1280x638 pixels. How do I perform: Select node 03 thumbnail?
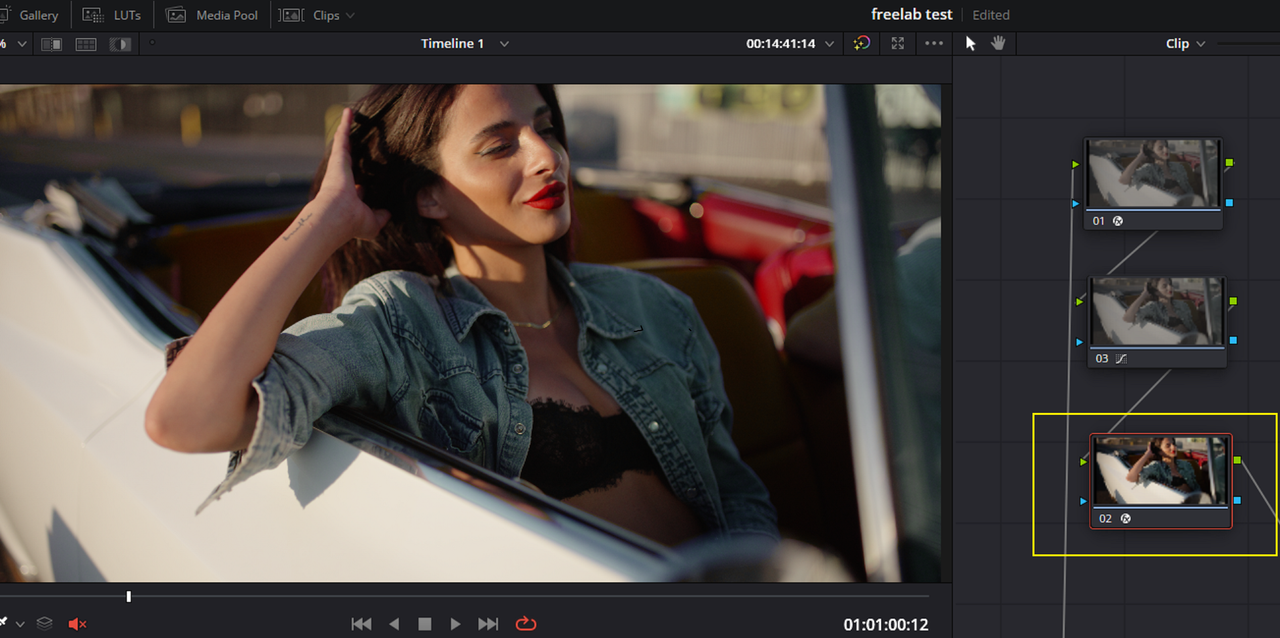click(1157, 312)
